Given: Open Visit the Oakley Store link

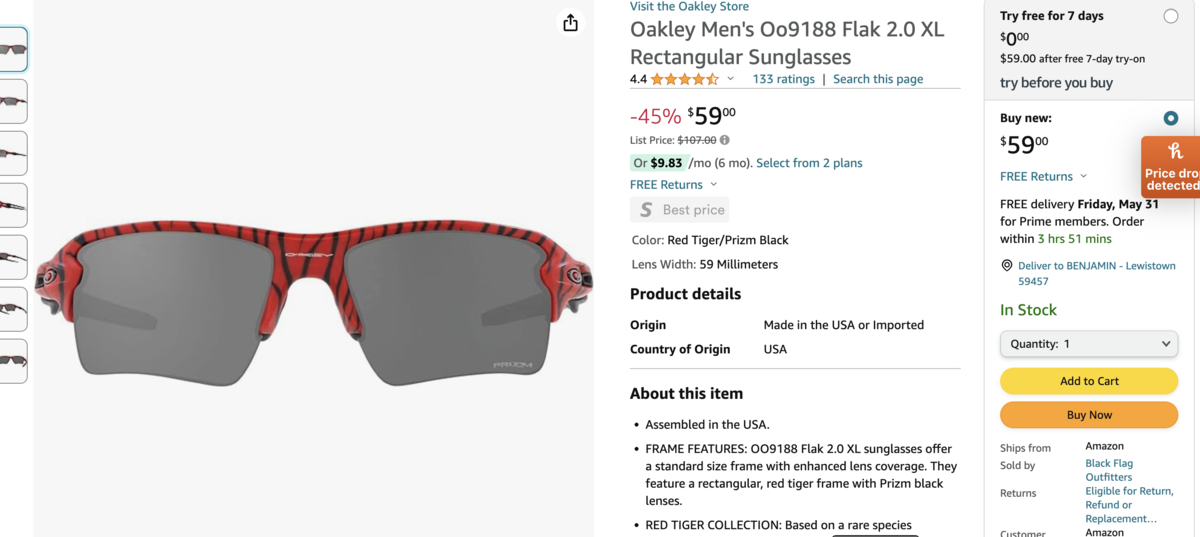Looking at the screenshot, I should click(689, 7).
